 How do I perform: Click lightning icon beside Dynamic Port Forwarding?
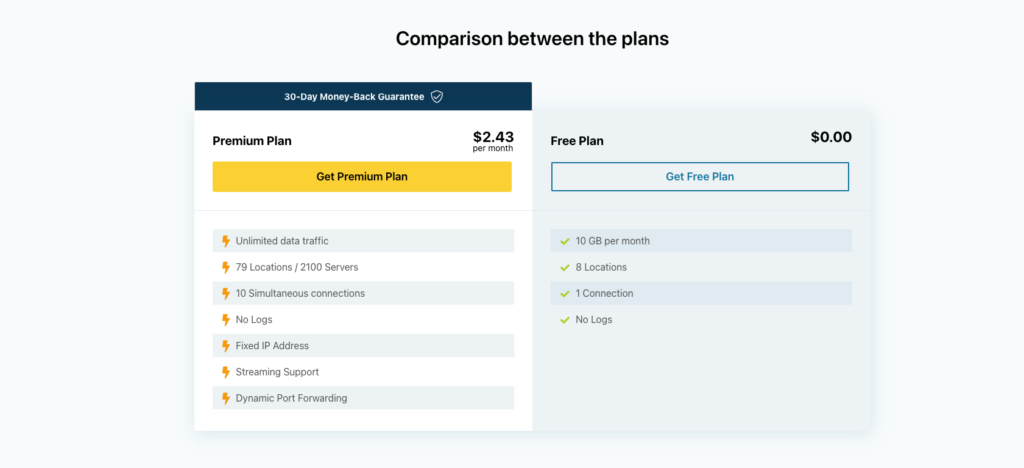tap(226, 398)
